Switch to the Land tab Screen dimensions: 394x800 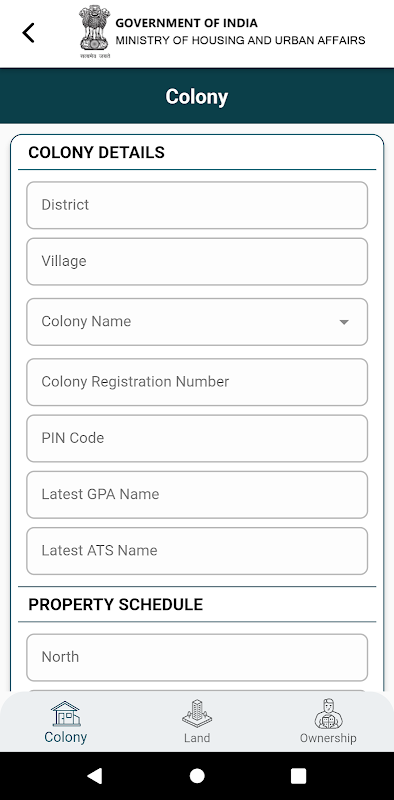pyautogui.click(x=197, y=721)
